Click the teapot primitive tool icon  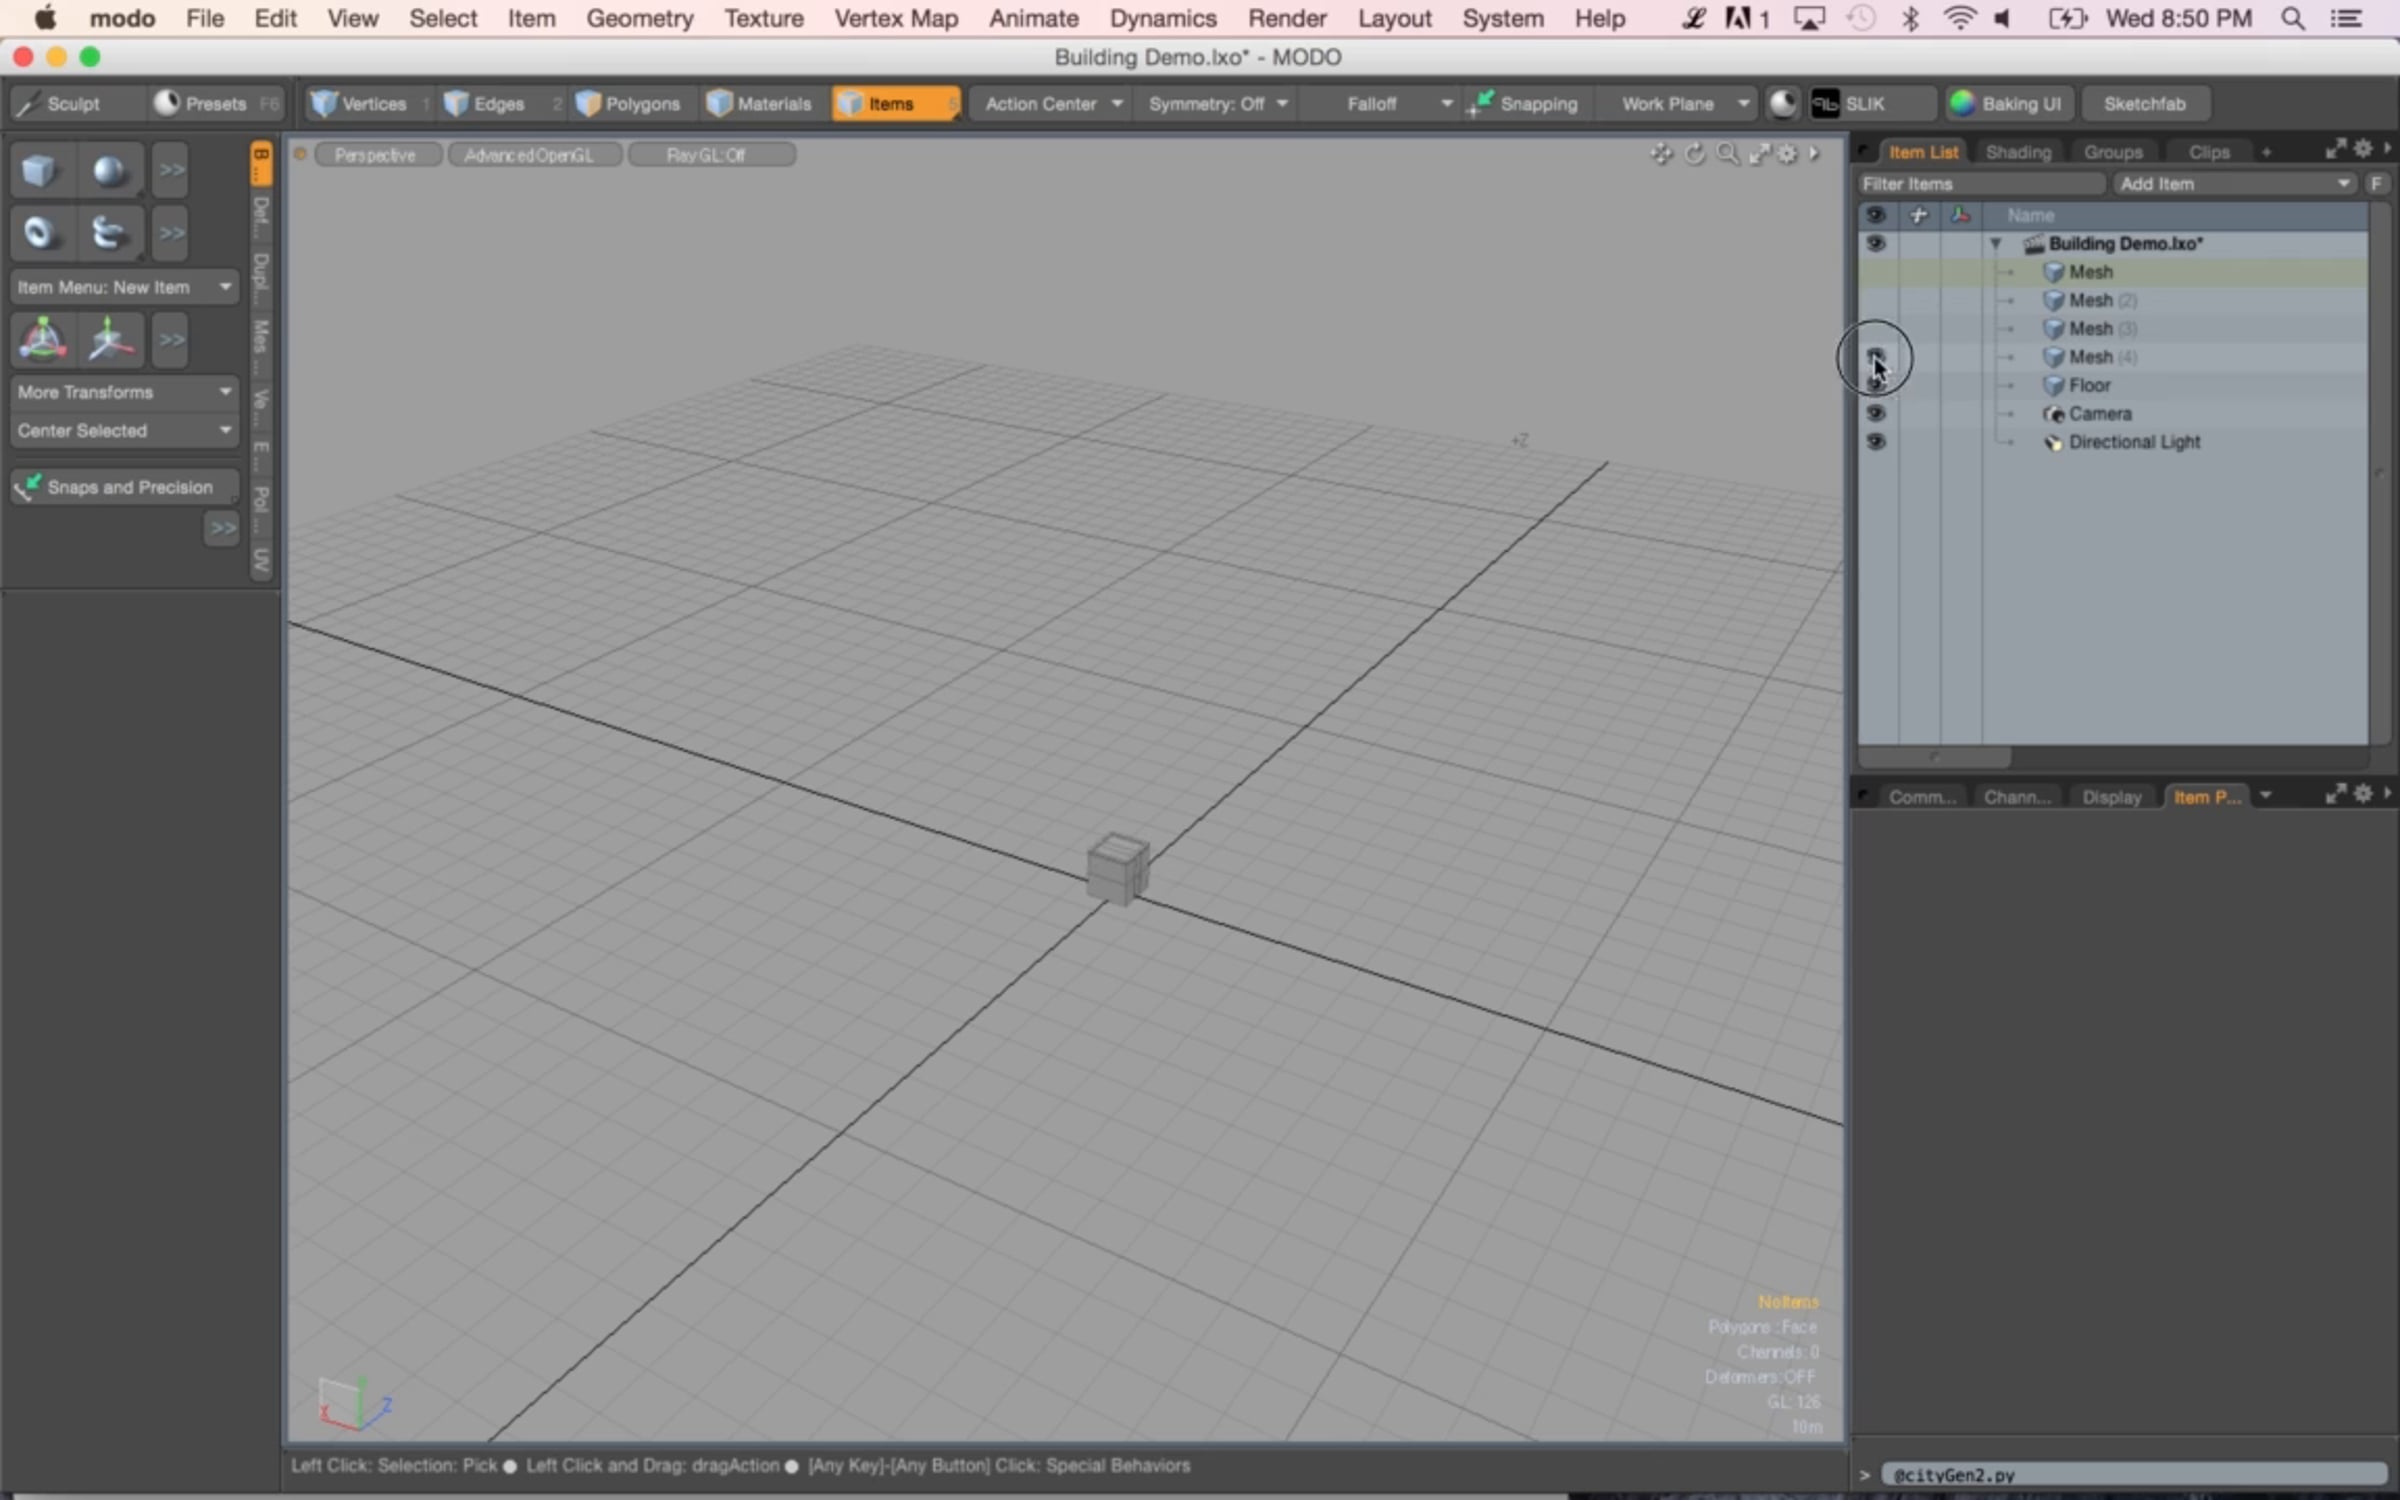click(x=108, y=233)
